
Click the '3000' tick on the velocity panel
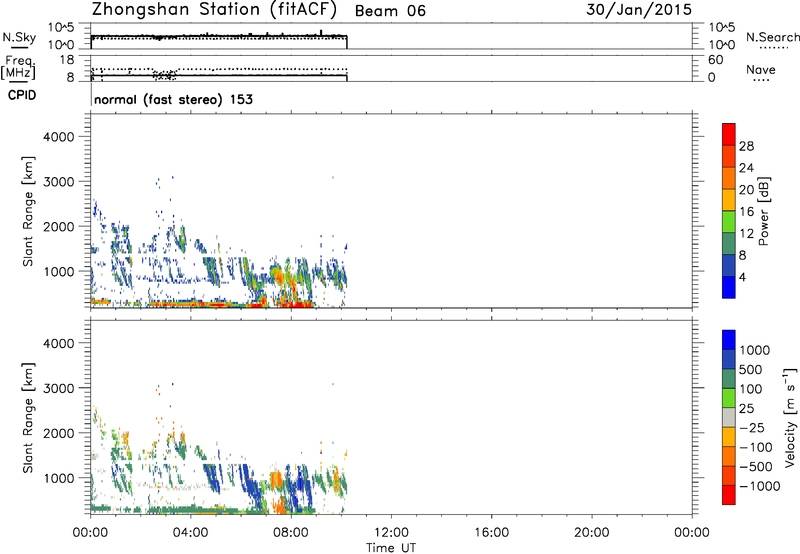(59, 388)
